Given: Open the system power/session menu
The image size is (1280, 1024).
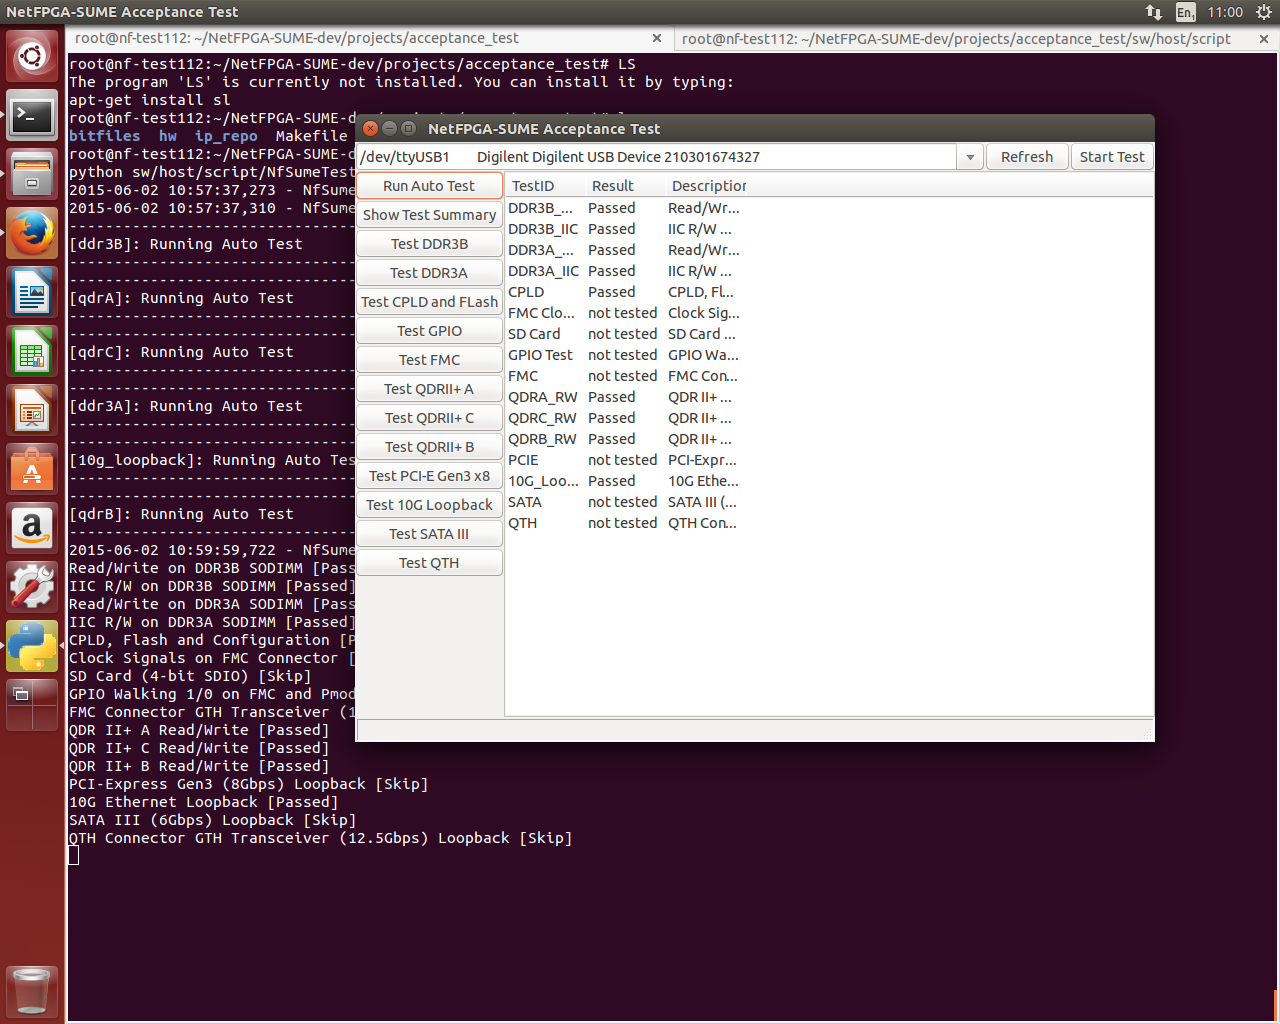Looking at the screenshot, I should pyautogui.click(x=1263, y=12).
